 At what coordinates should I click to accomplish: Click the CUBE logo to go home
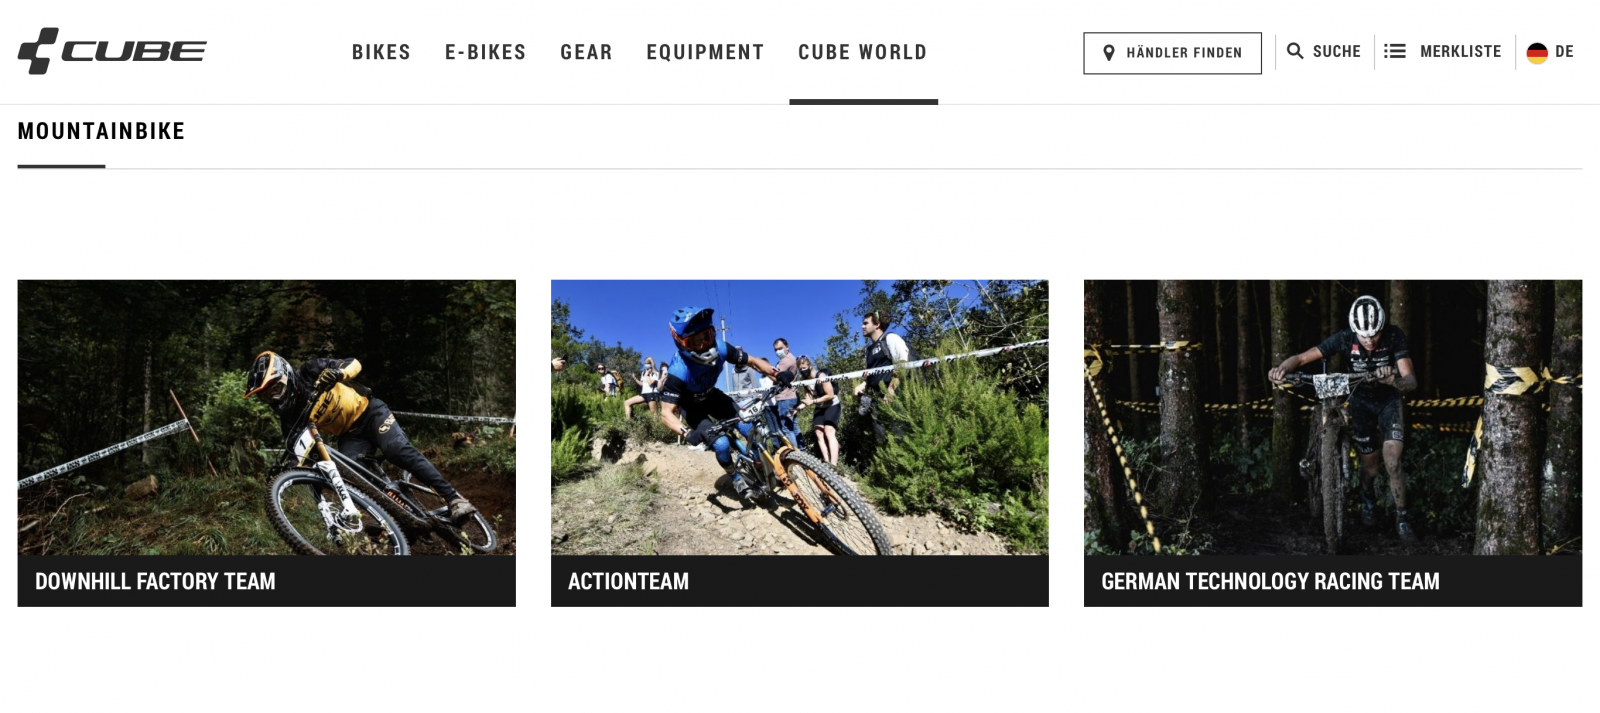tap(112, 51)
